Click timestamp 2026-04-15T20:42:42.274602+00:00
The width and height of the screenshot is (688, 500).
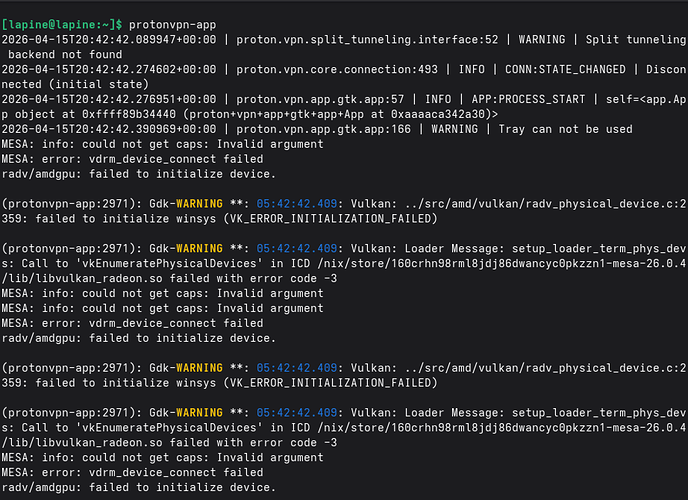click(109, 69)
